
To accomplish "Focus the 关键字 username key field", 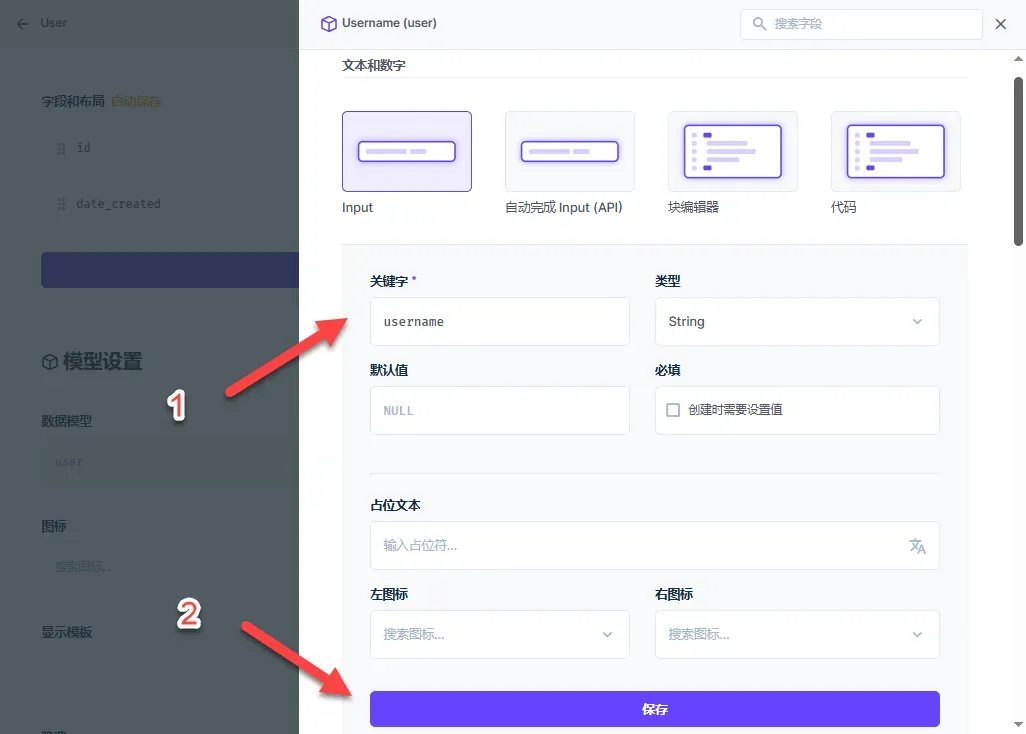I will [499, 321].
